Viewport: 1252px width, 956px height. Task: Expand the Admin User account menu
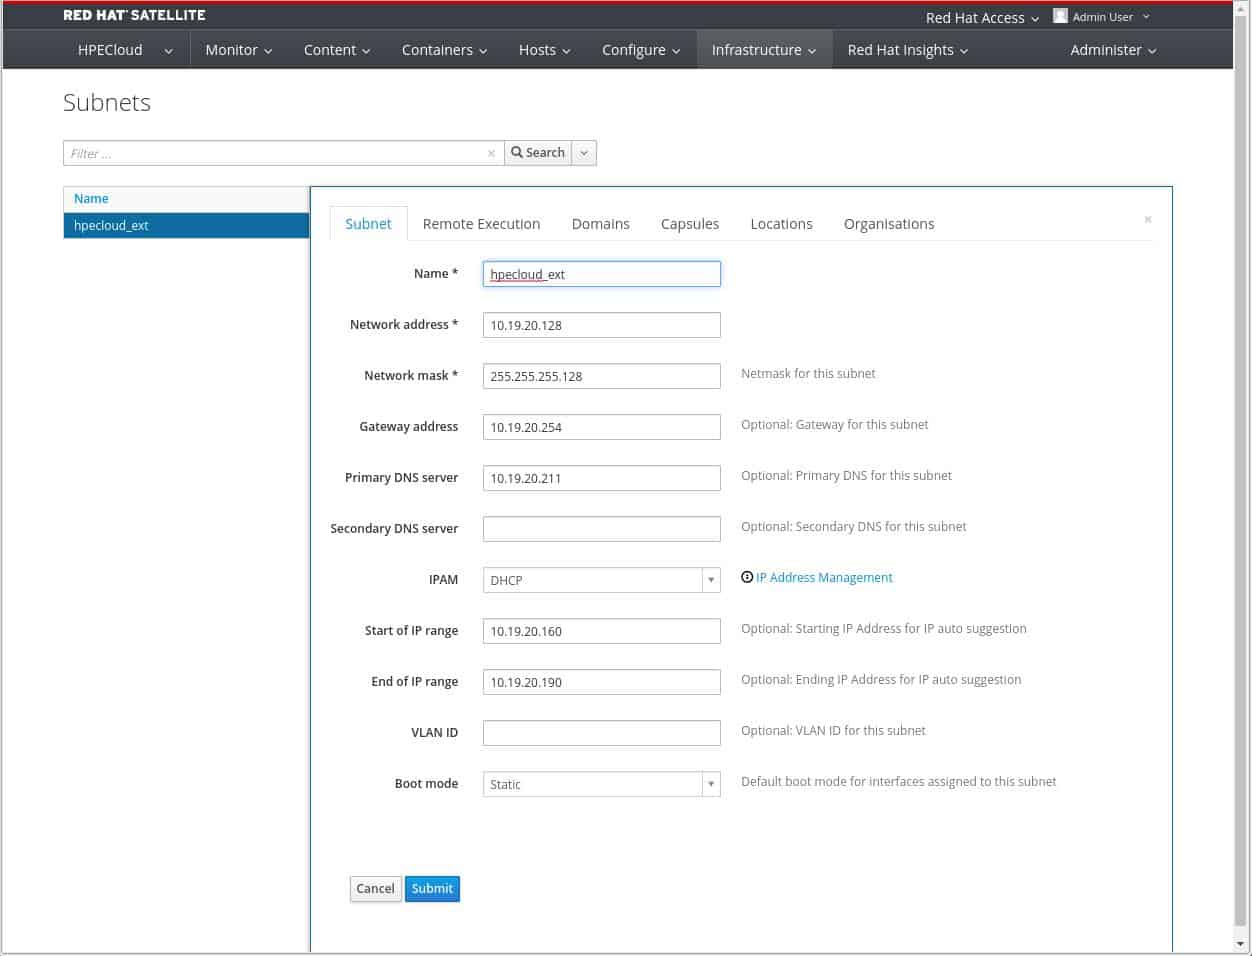point(1111,16)
